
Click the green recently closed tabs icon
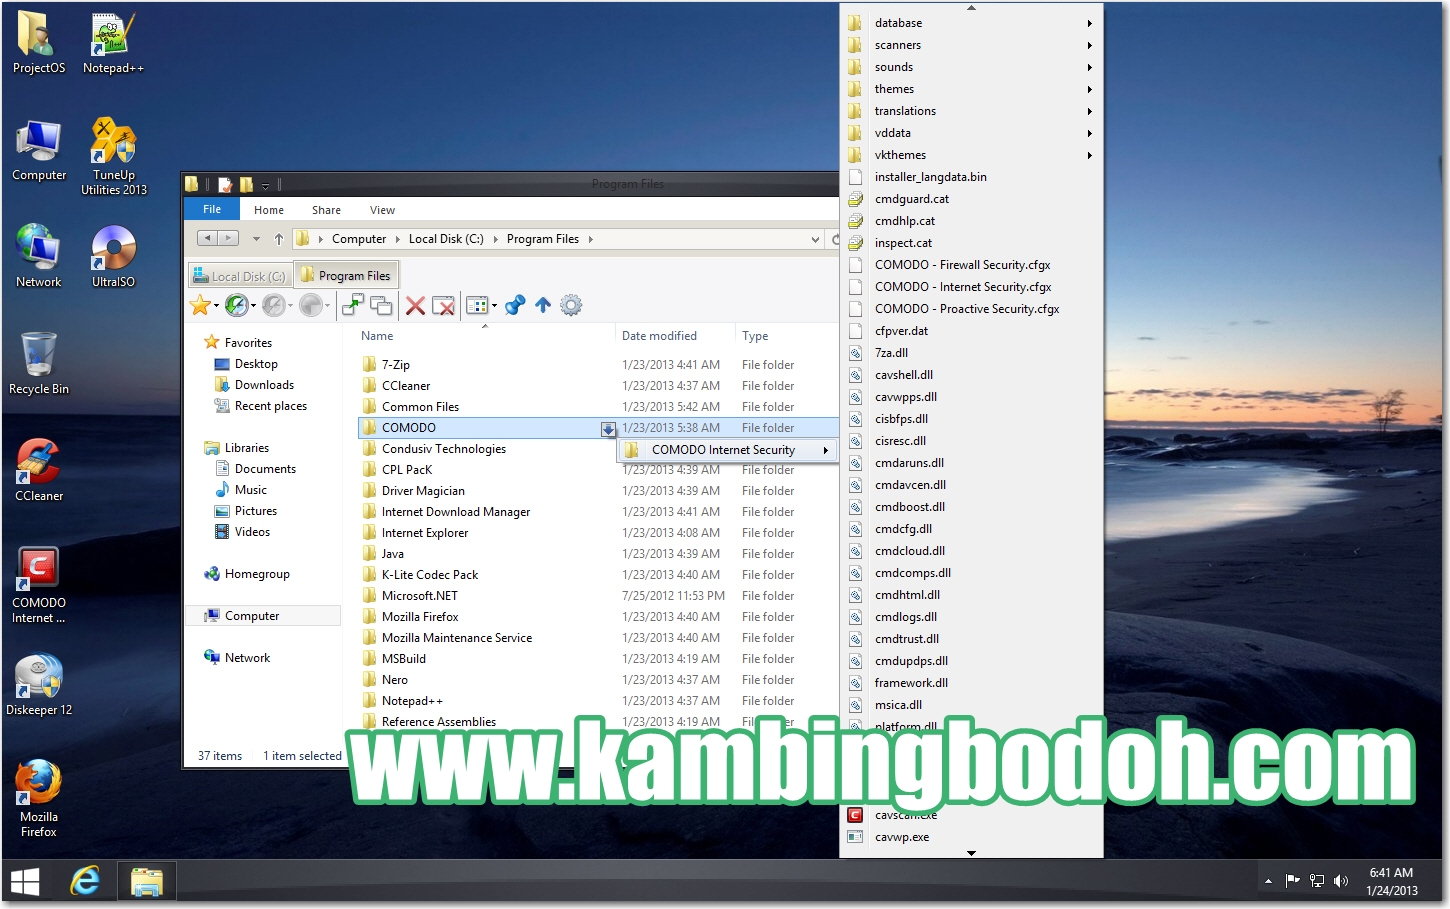click(236, 305)
